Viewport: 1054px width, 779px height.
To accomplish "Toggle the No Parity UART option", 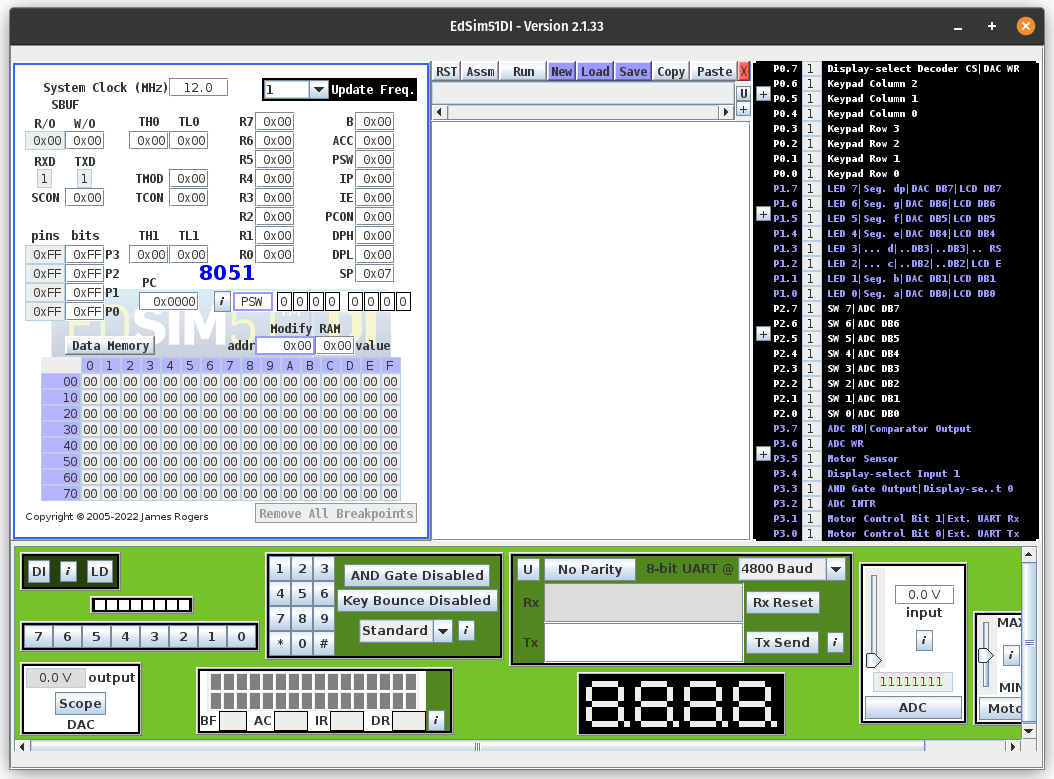I will tap(590, 569).
